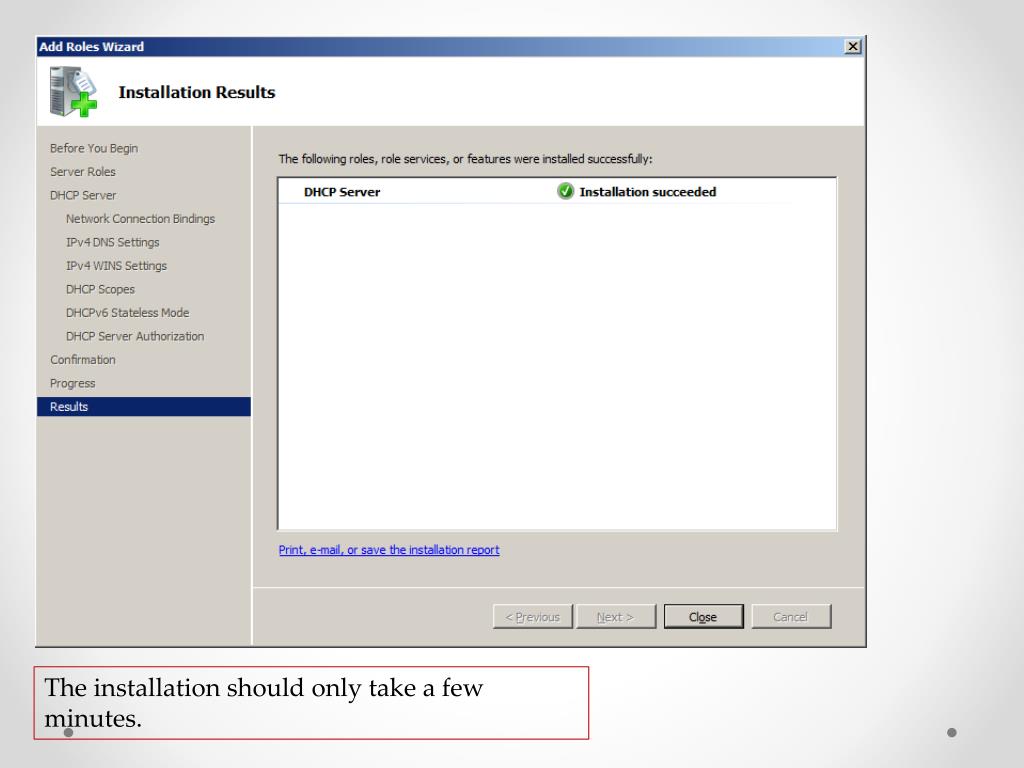Image resolution: width=1024 pixels, height=768 pixels.
Task: Click the Add Roles Wizard title bar text
Action: [x=91, y=46]
